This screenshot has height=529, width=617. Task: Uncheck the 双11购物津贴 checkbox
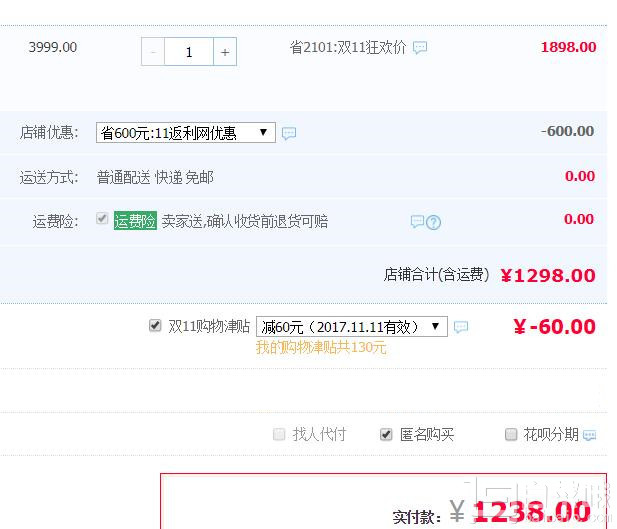pyautogui.click(x=155, y=326)
